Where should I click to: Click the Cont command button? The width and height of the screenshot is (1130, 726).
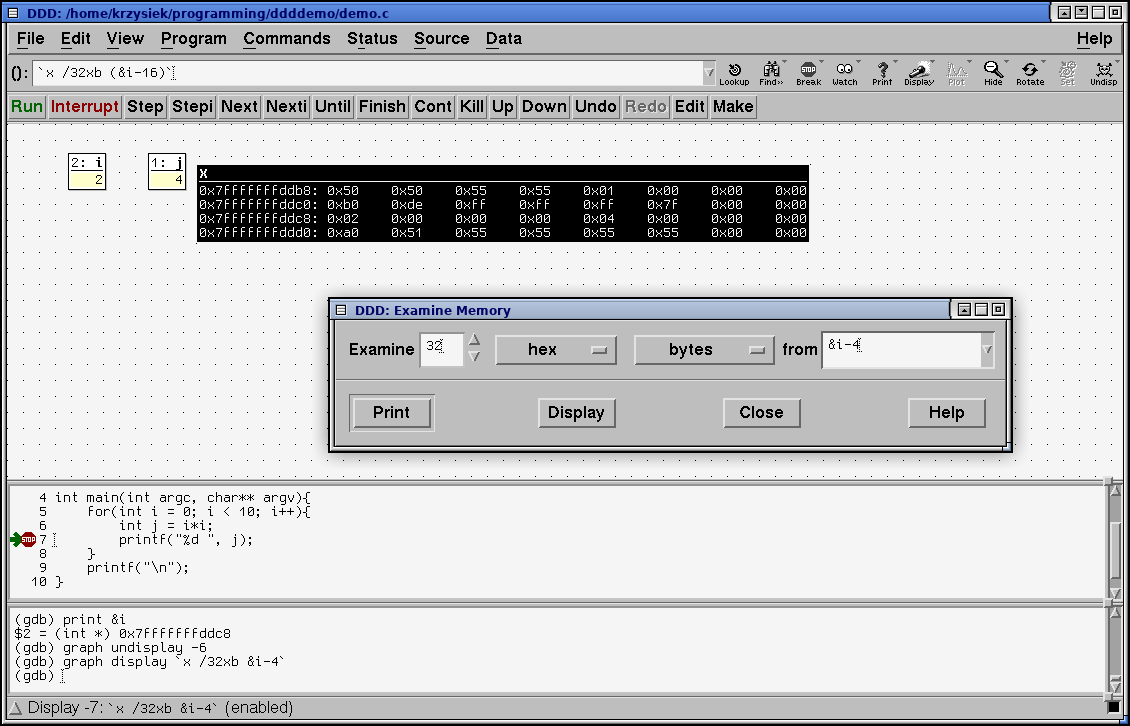432,107
